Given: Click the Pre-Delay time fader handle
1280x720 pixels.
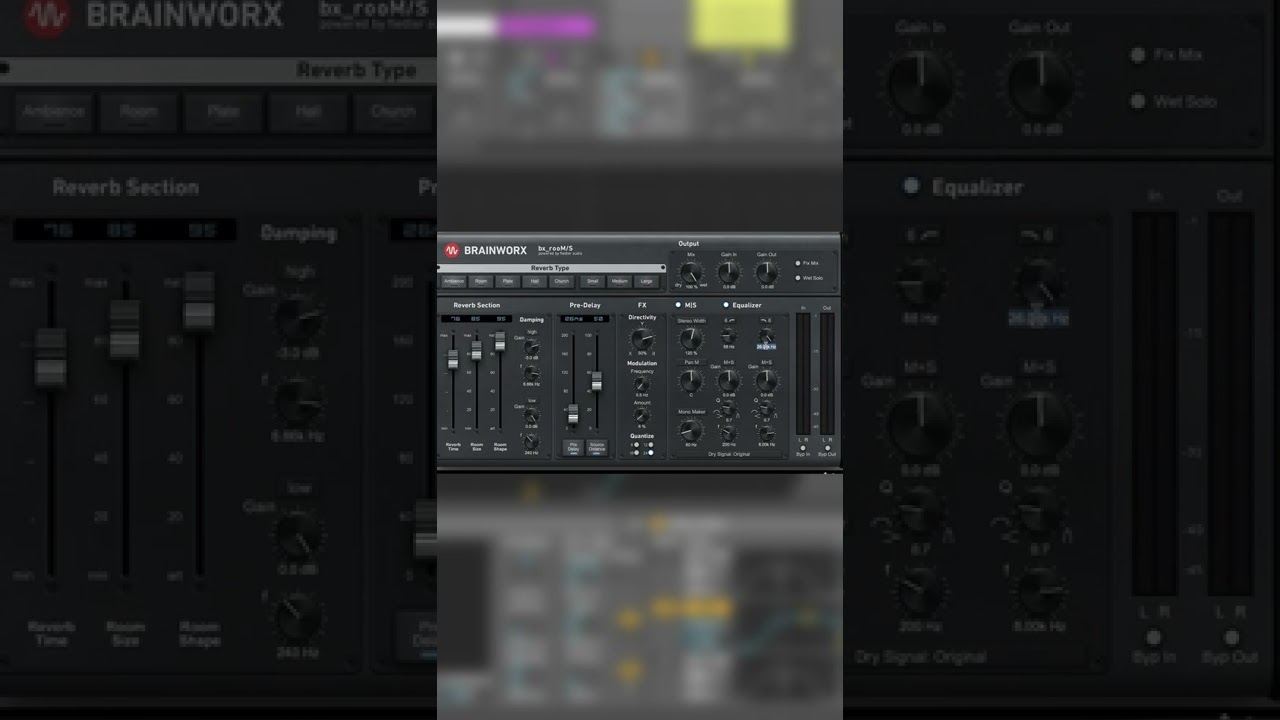Looking at the screenshot, I should [573, 414].
